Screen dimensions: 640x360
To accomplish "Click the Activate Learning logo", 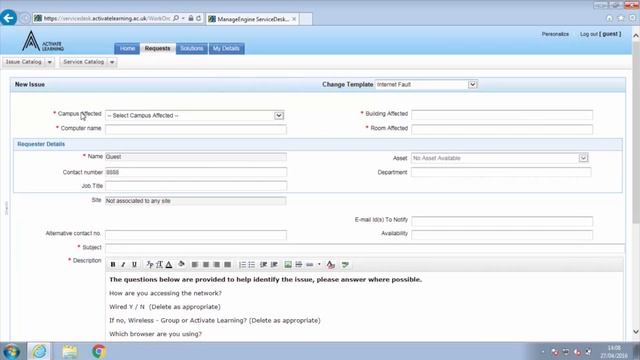I will pyautogui.click(x=43, y=42).
